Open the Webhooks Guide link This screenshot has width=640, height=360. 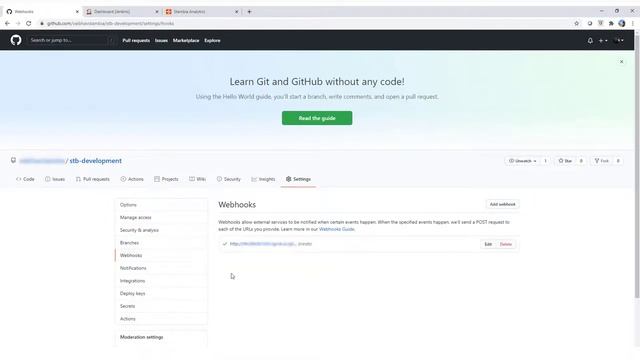point(337,229)
